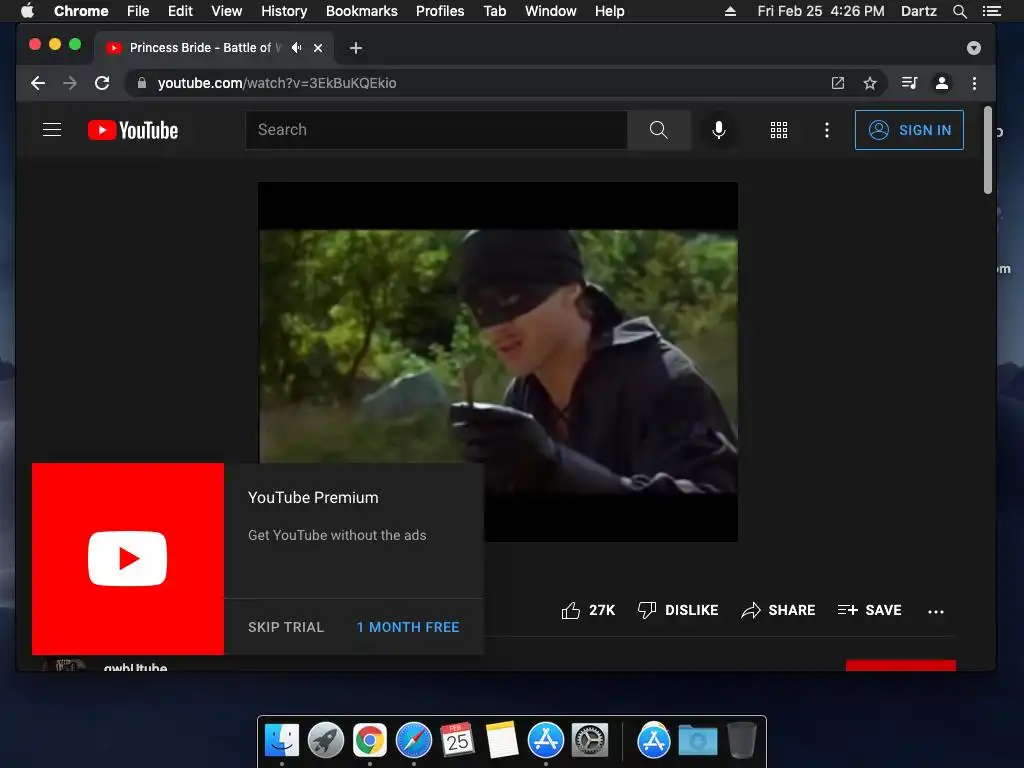Open the History menu
Image resolution: width=1024 pixels, height=768 pixels.
[x=284, y=11]
